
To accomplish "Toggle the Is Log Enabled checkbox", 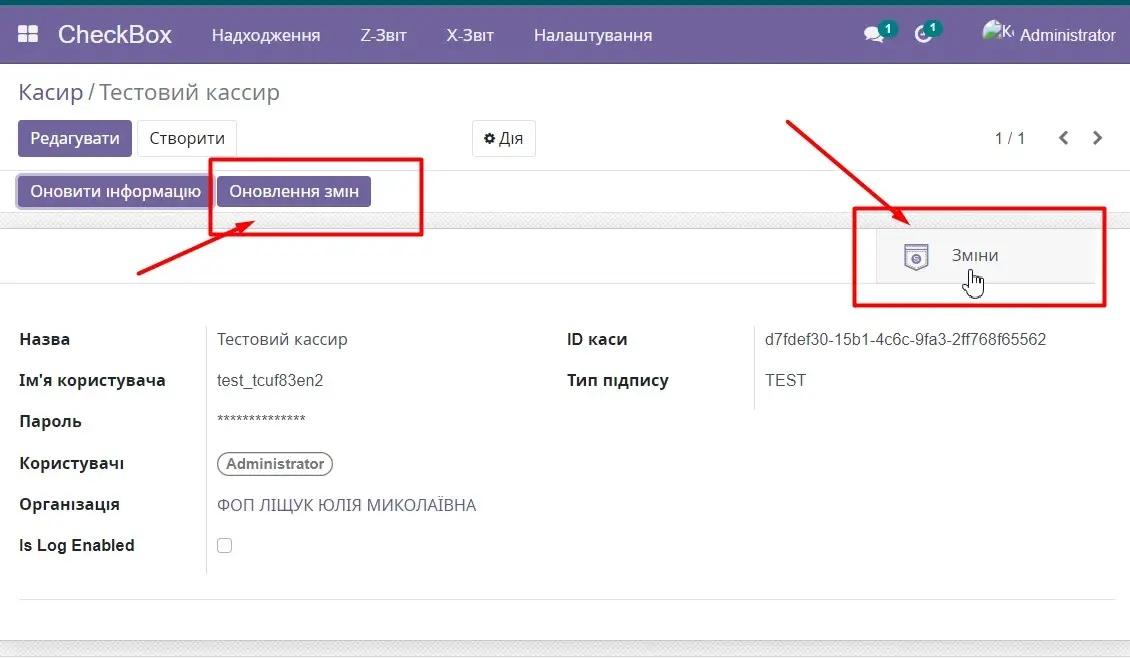I will tap(225, 545).
